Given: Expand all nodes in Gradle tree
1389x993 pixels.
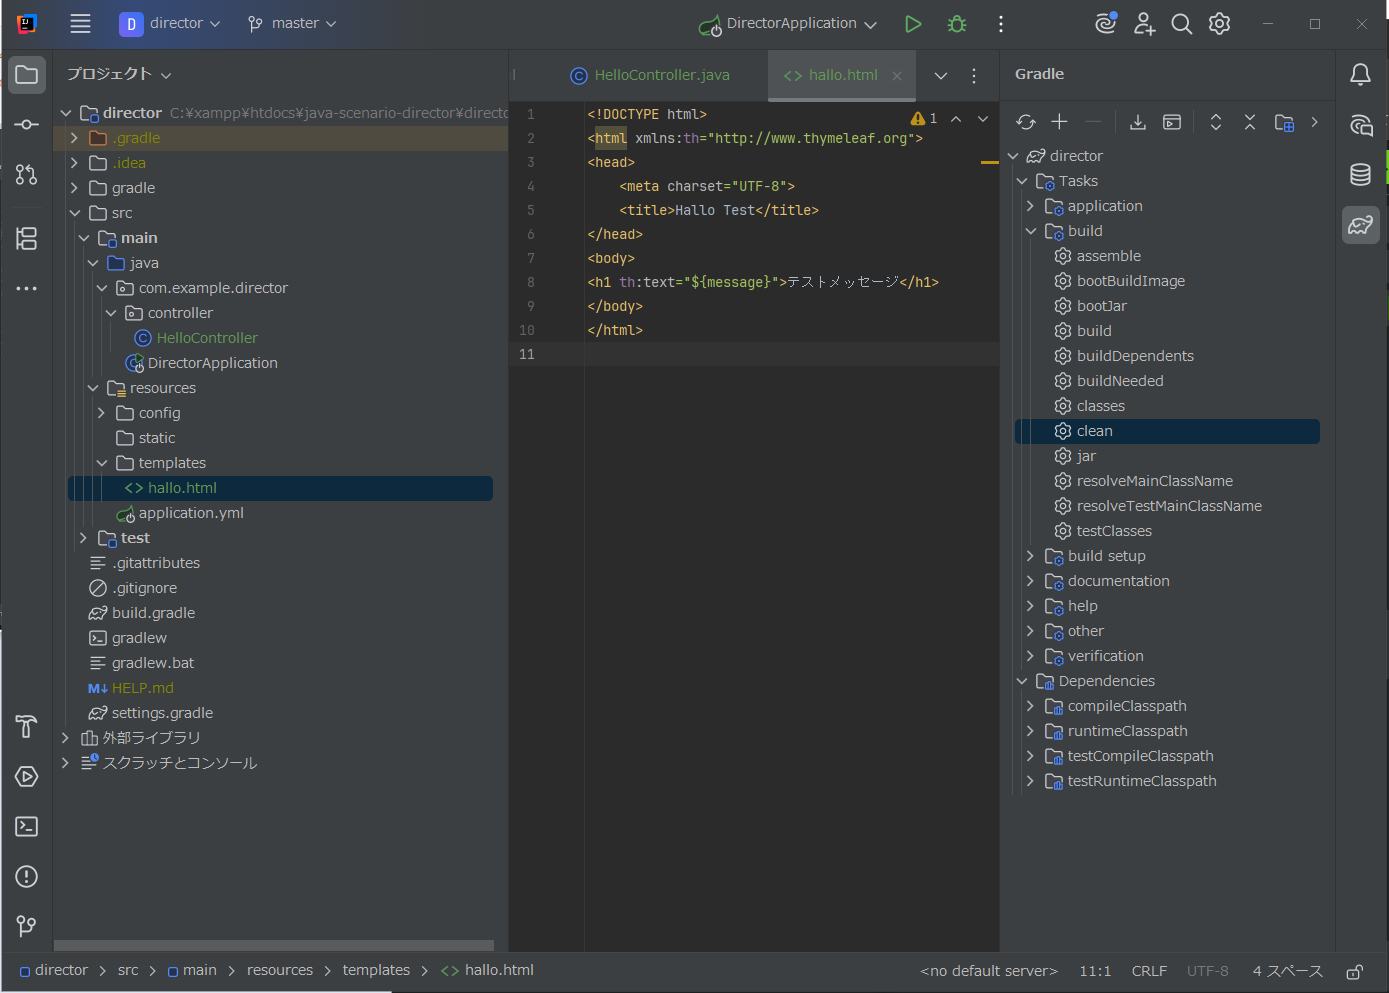Looking at the screenshot, I should pyautogui.click(x=1216, y=122).
